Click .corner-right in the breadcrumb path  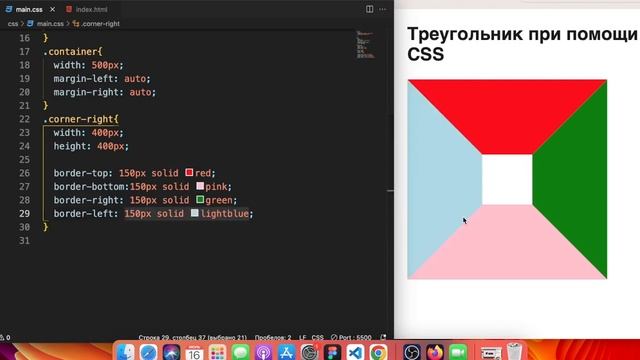click(x=100, y=24)
